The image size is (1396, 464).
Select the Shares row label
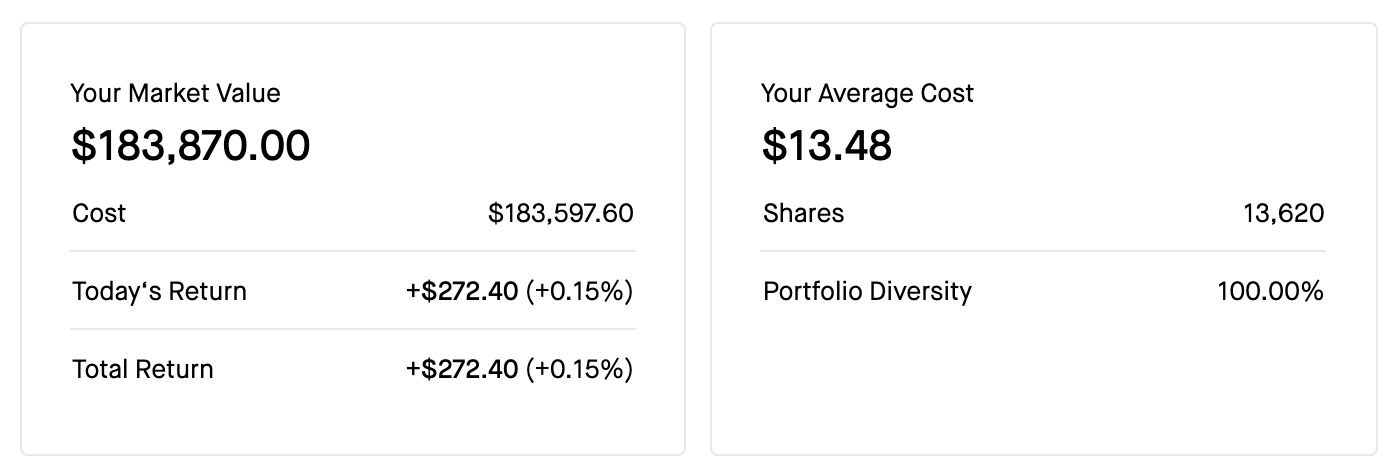pos(803,213)
